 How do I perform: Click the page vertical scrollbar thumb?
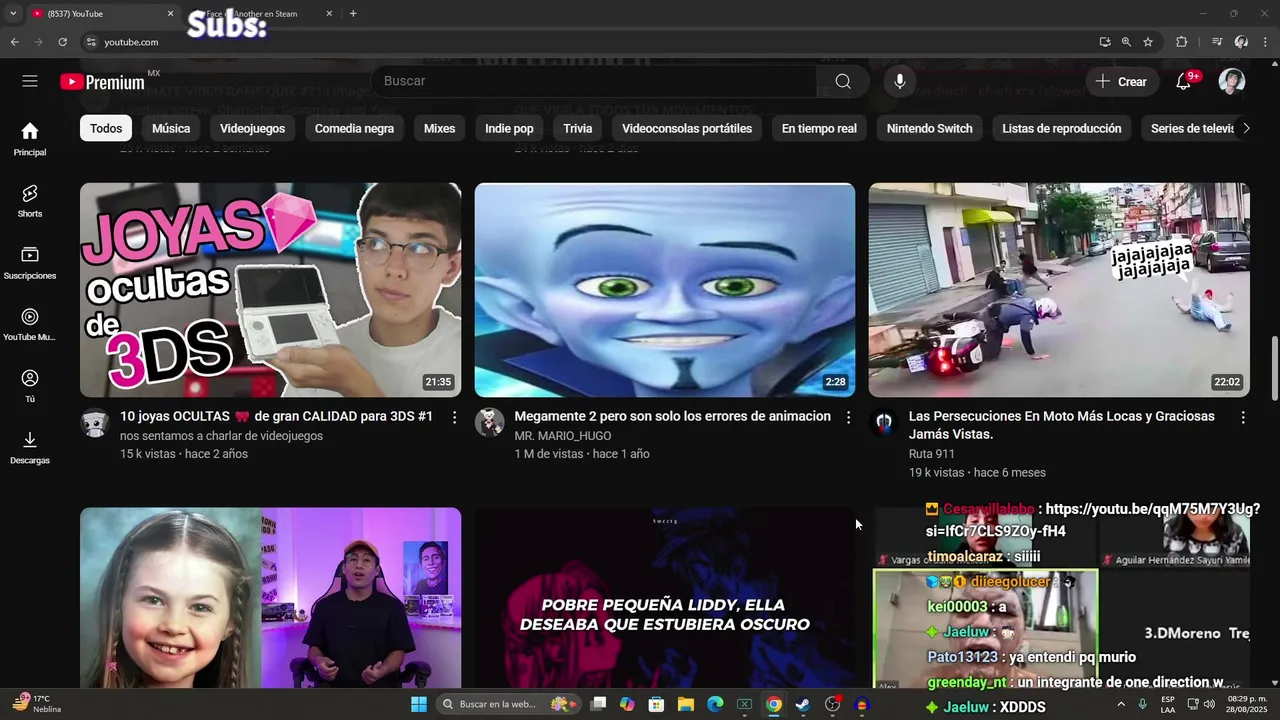pos(1274,368)
